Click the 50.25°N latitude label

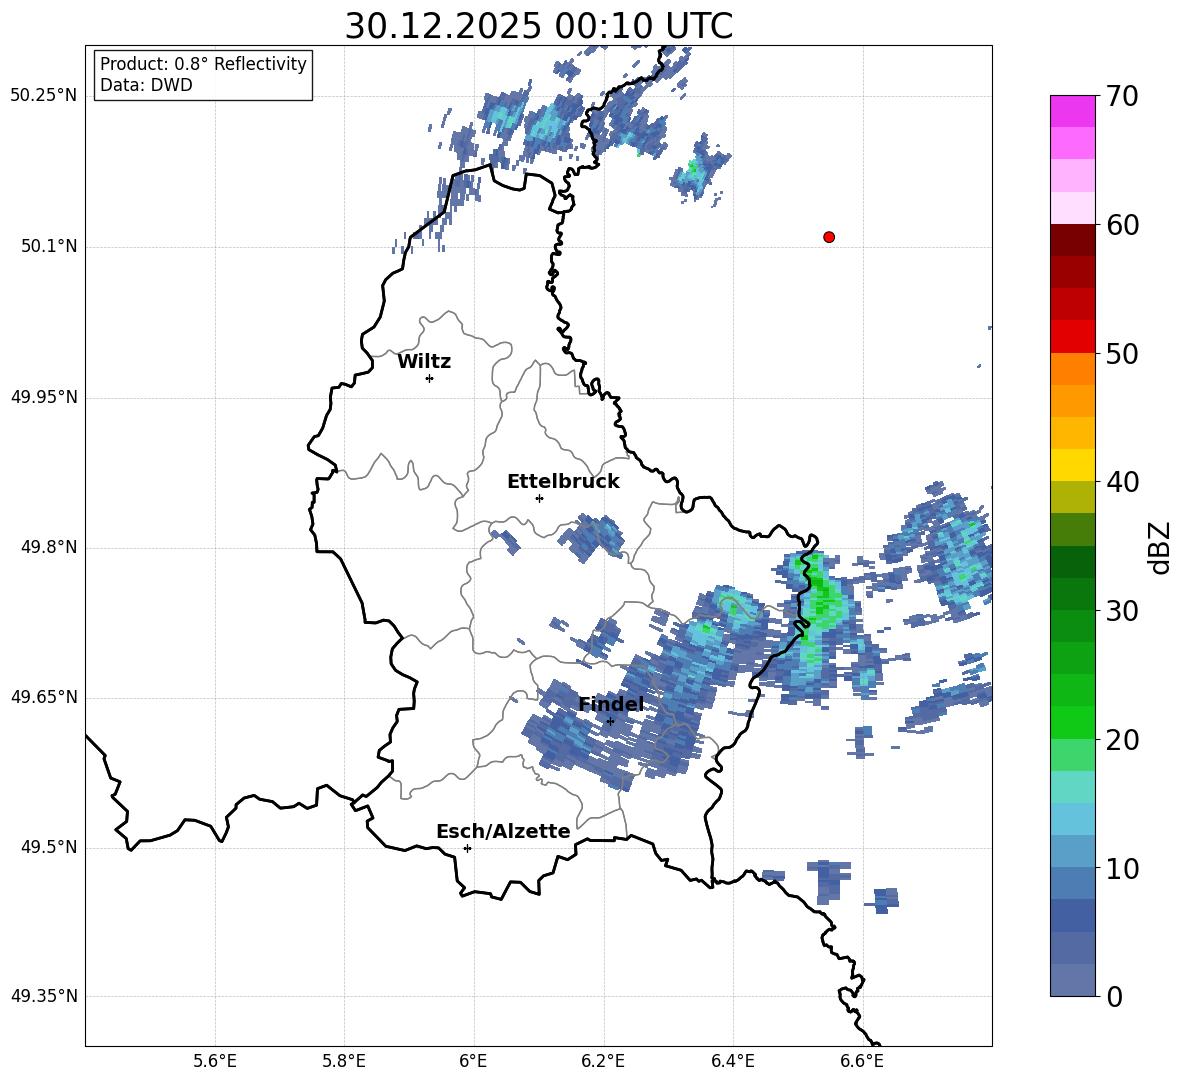[44, 96]
